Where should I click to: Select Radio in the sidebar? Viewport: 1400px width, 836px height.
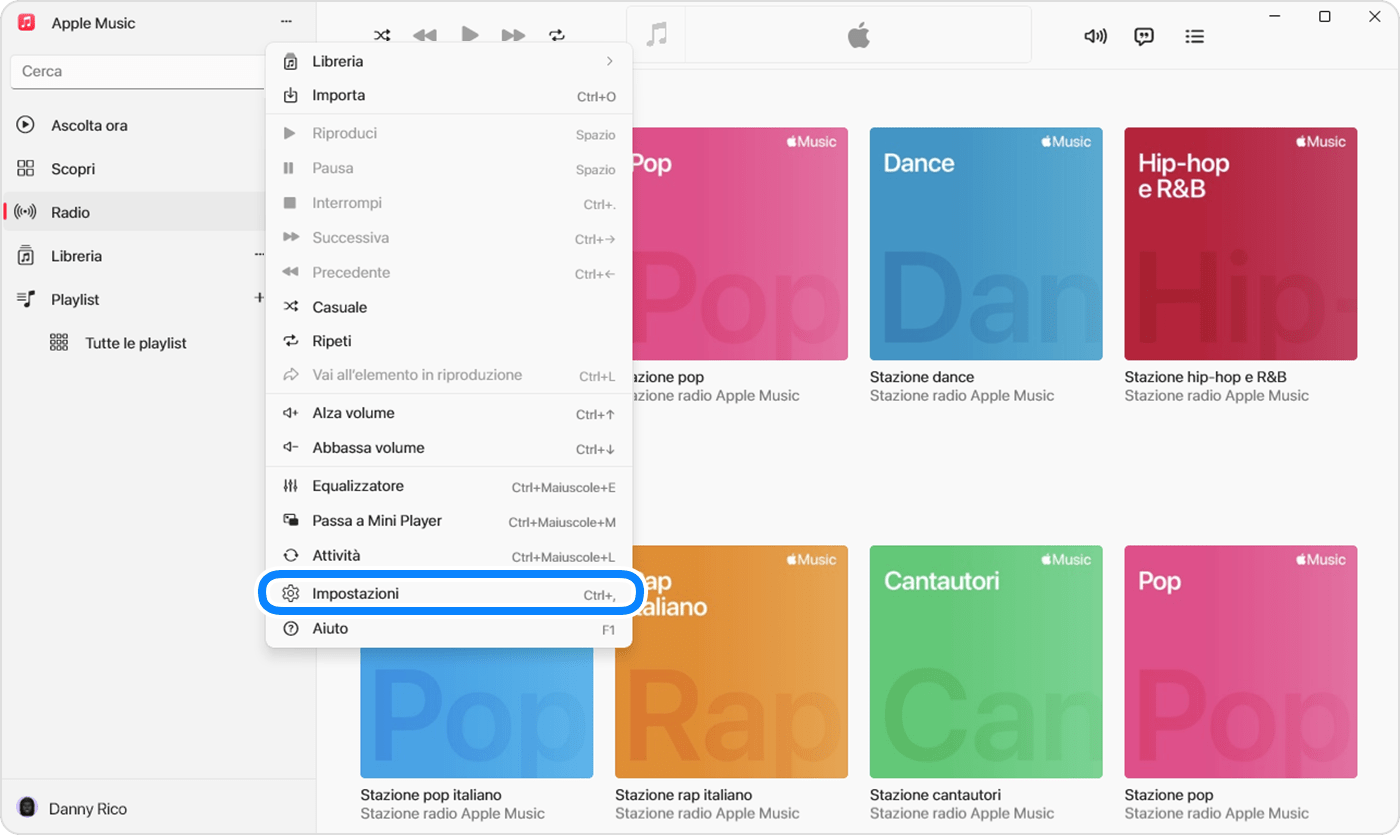pyautogui.click(x=135, y=212)
